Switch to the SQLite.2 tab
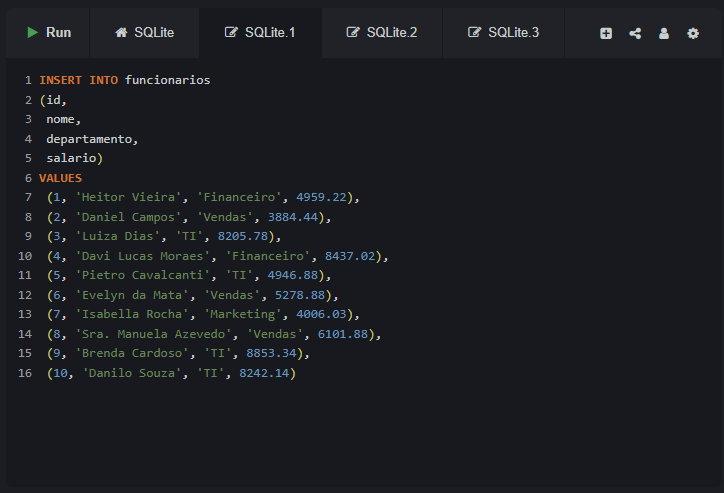Screen dimensions: 724x493 382,33
